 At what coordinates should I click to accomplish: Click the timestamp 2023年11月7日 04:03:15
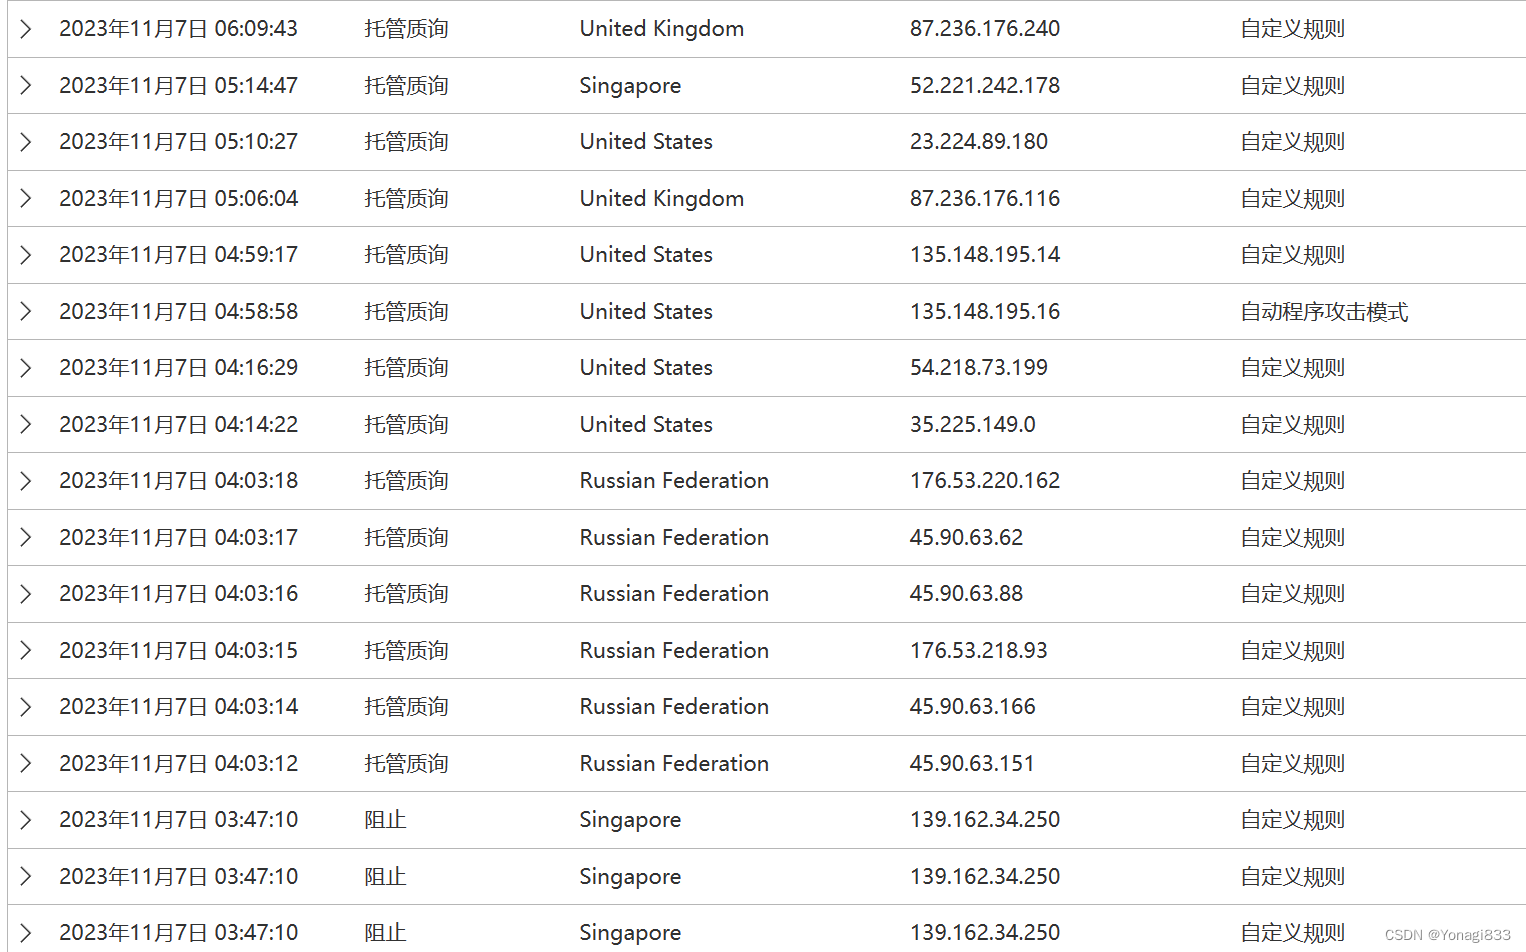click(x=179, y=651)
